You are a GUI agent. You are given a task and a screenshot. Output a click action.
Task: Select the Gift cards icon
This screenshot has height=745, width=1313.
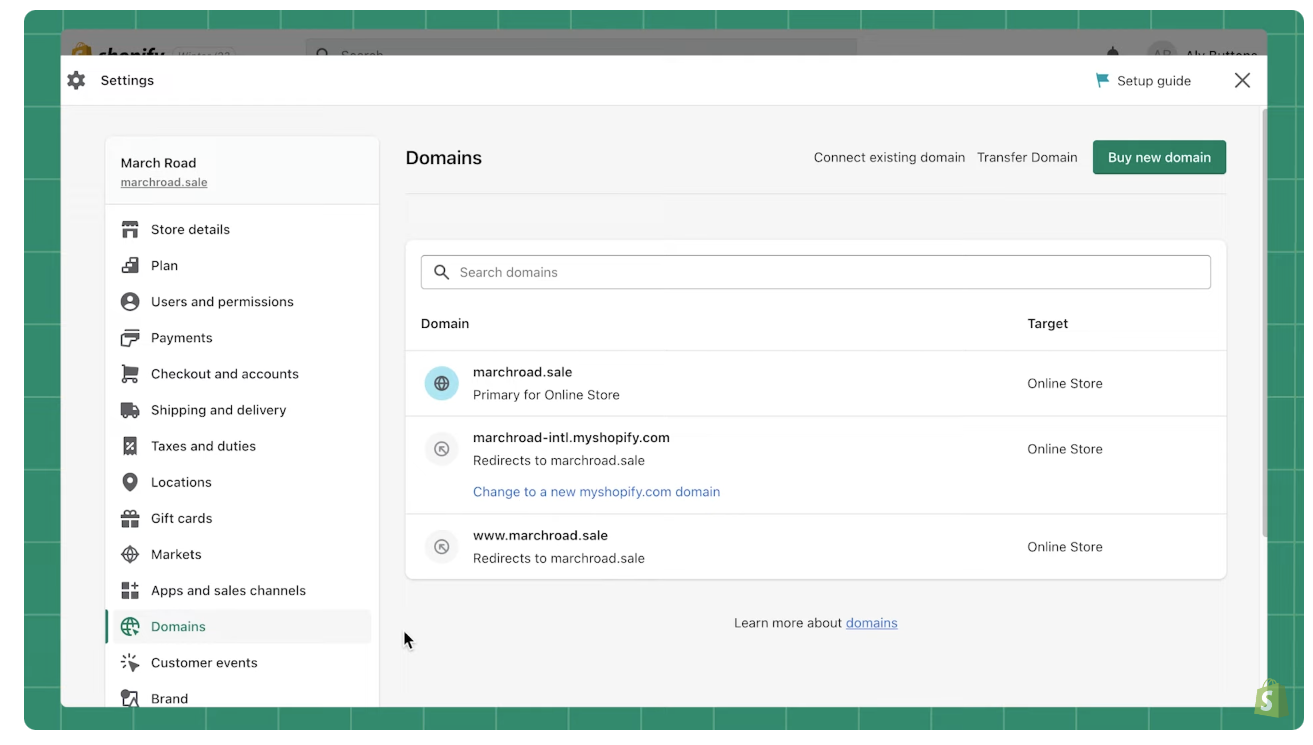[x=131, y=518]
